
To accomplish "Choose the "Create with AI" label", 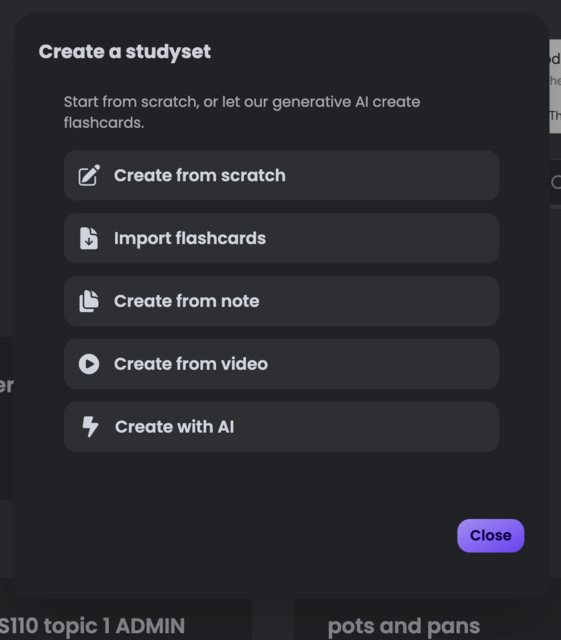I will tap(174, 427).
